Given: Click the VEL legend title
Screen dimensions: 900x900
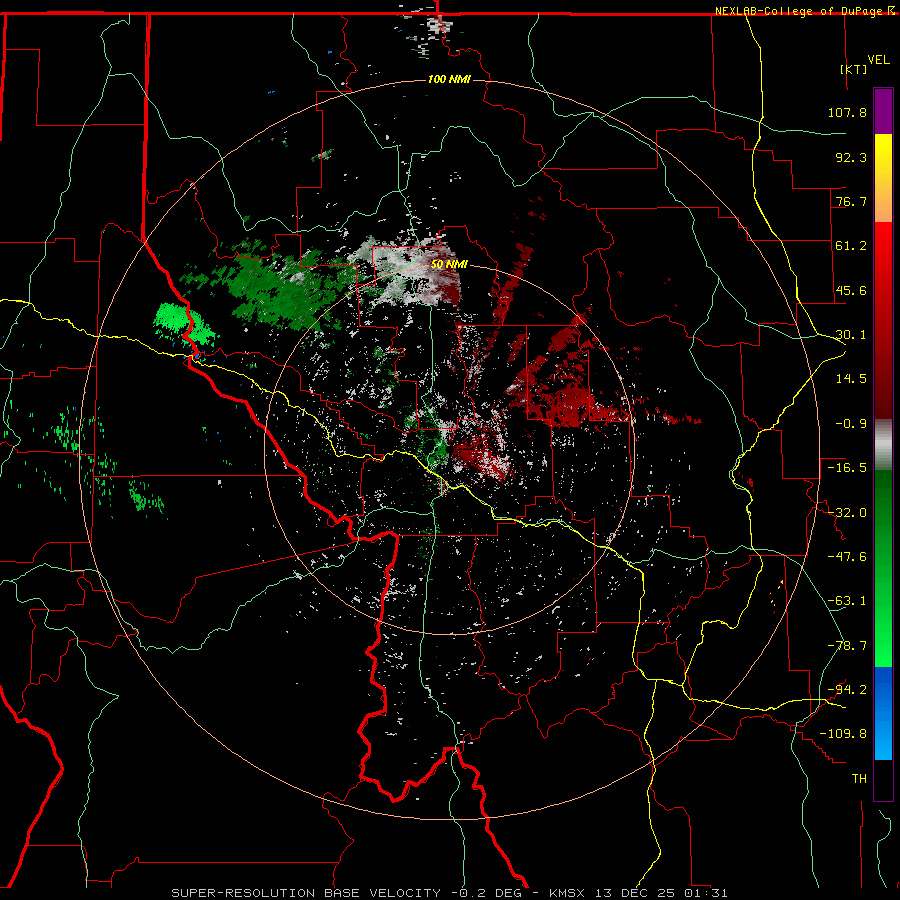Looking at the screenshot, I should [879, 60].
